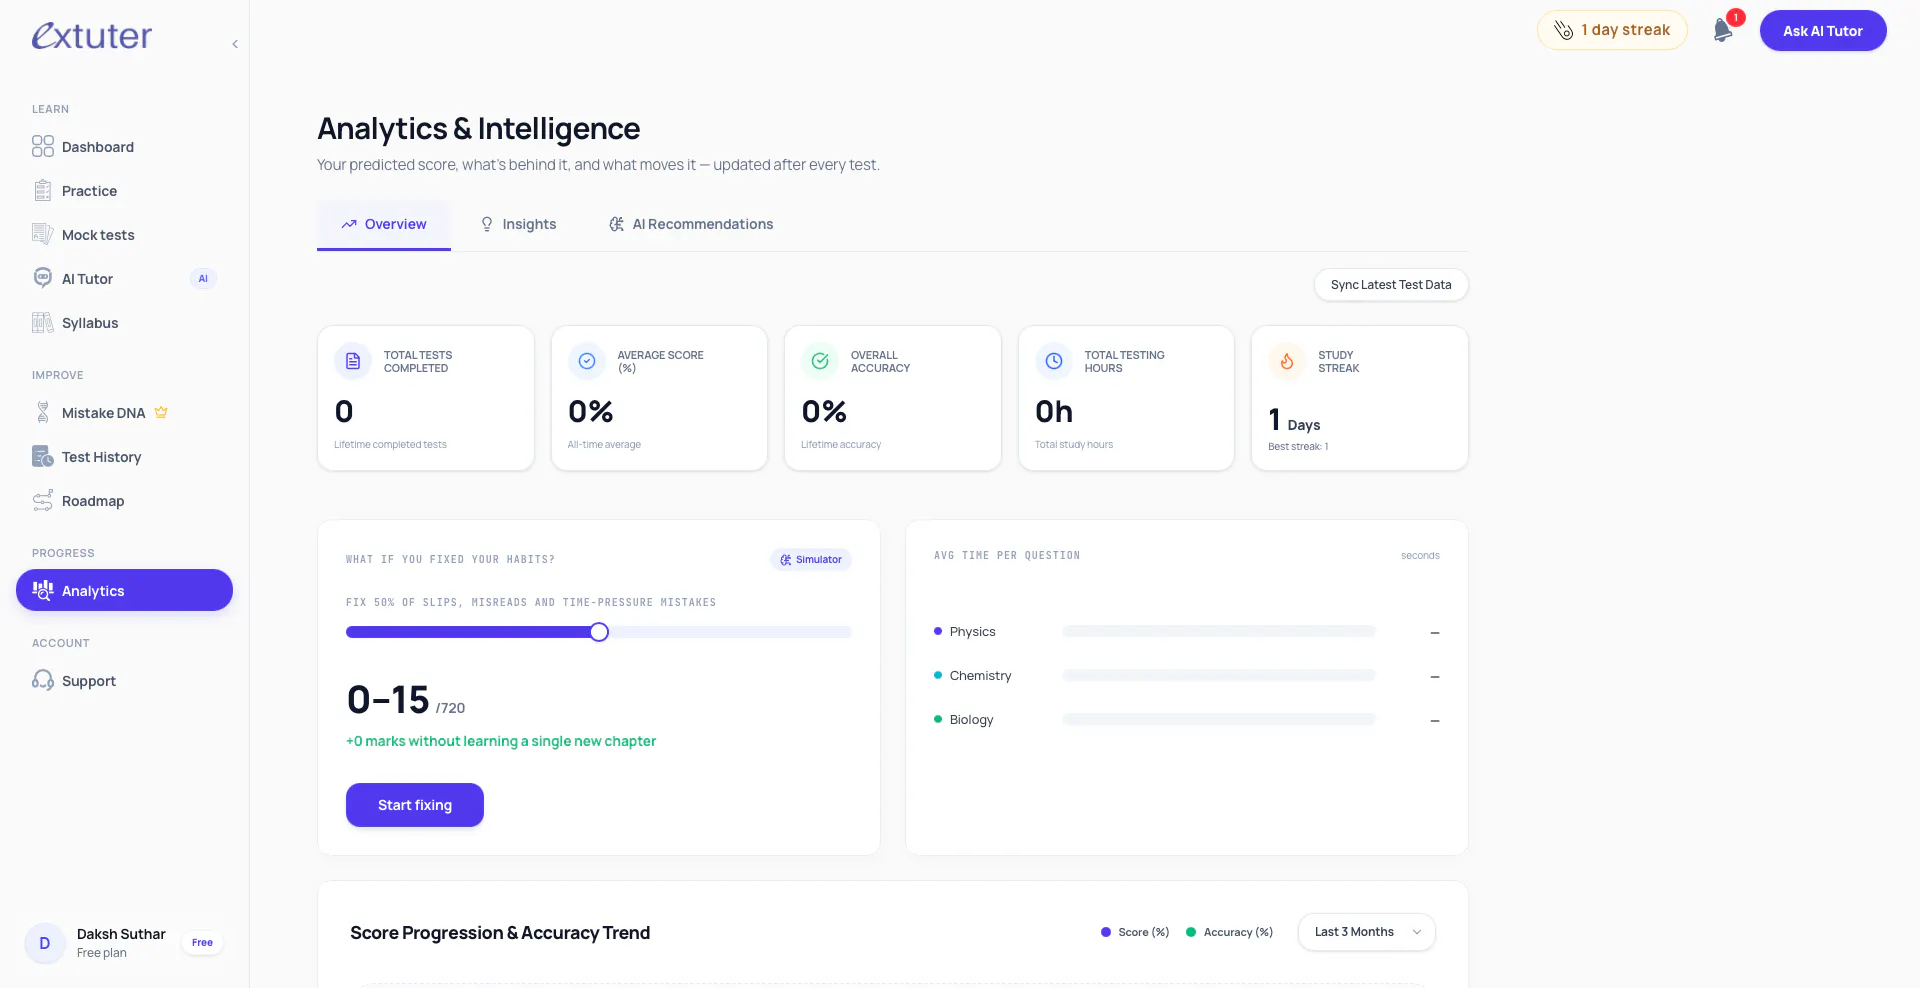
Task: Open the notifications bell
Action: (x=1722, y=30)
